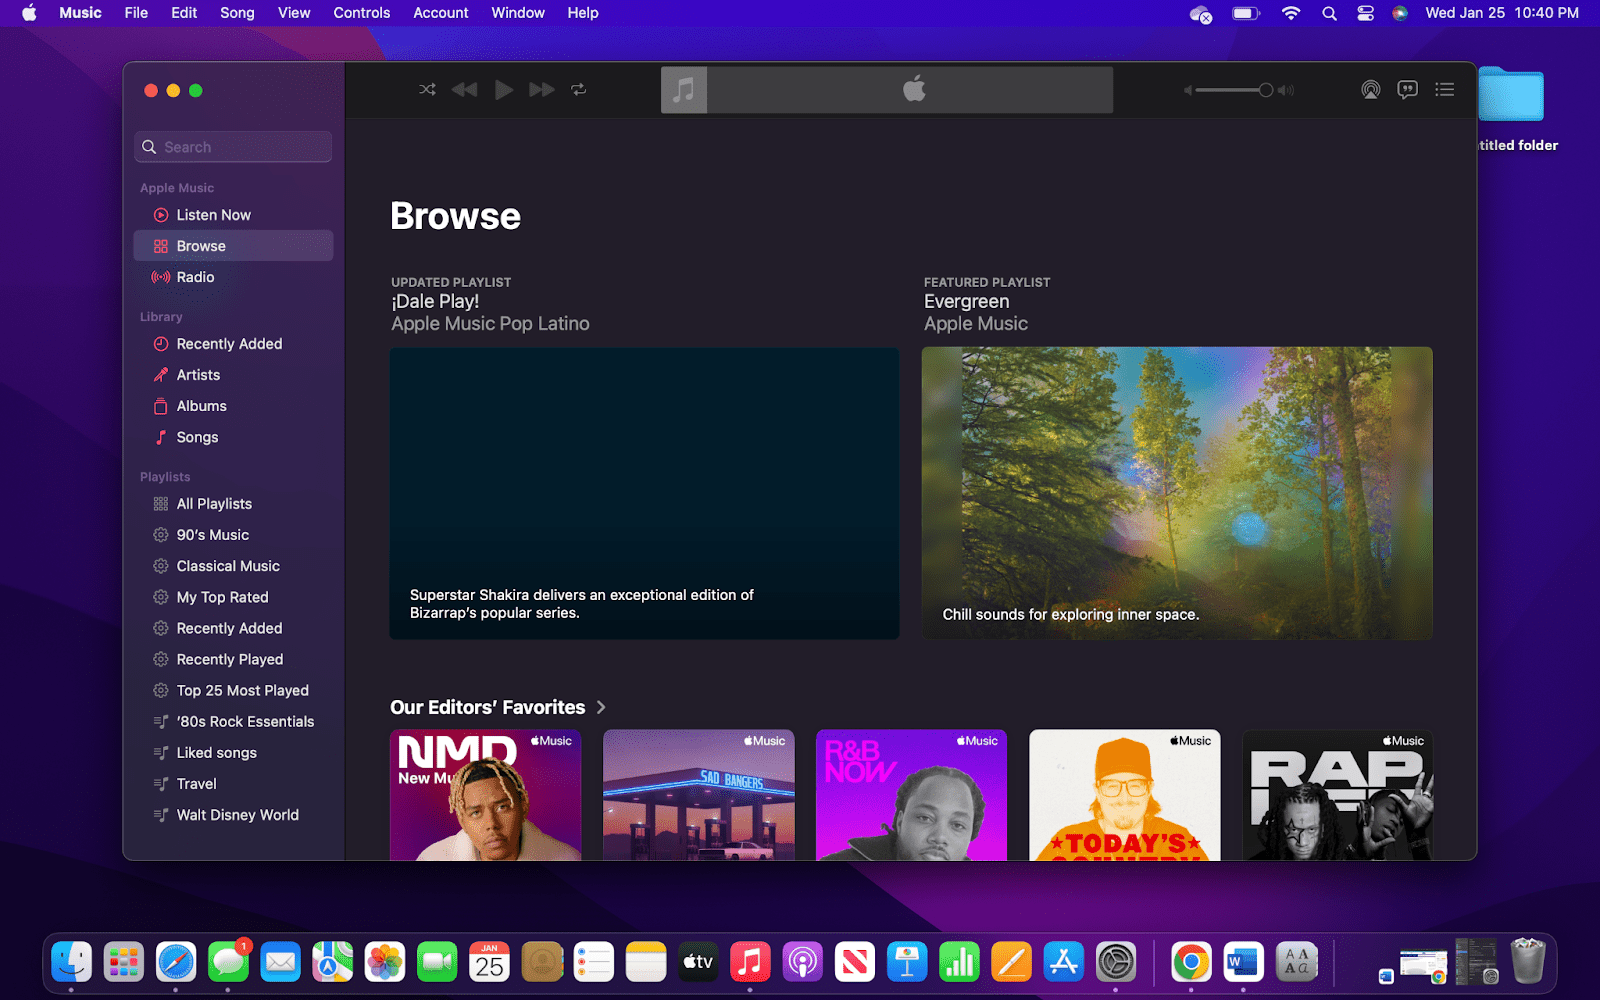
Task: Open Recently Added smart playlist
Action: (x=233, y=628)
